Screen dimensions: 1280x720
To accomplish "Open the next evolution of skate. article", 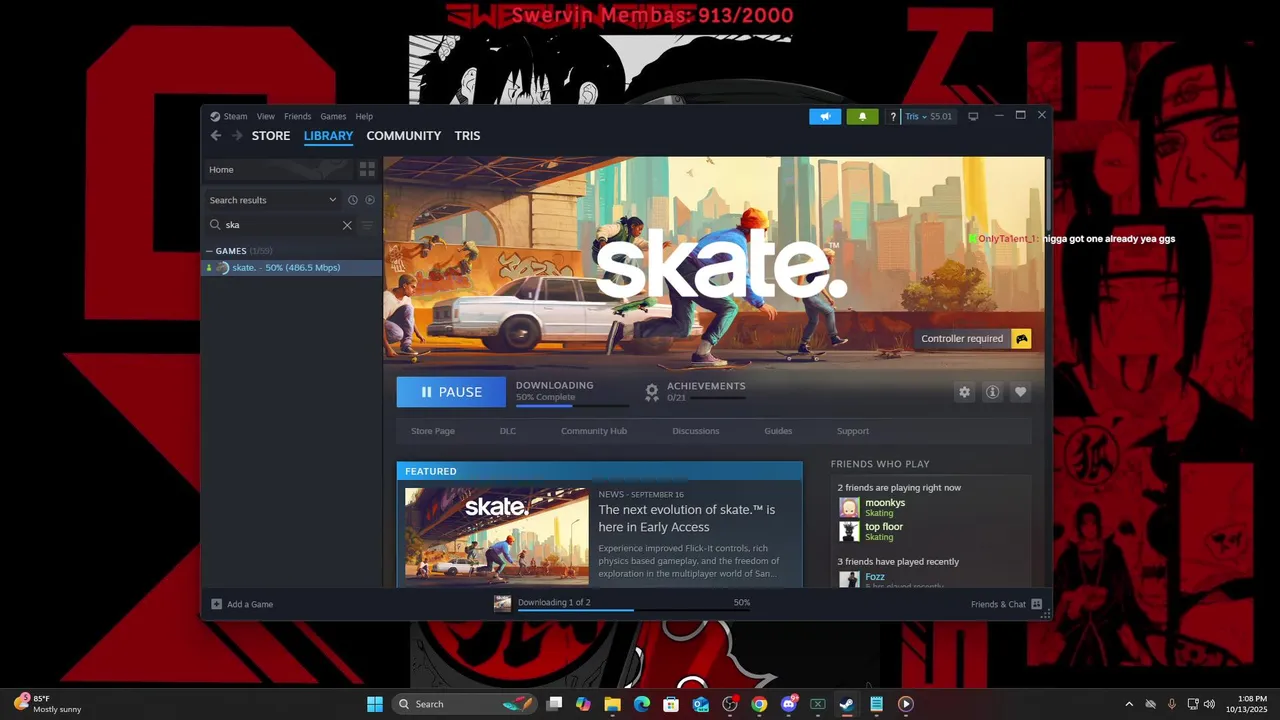I will 686,518.
